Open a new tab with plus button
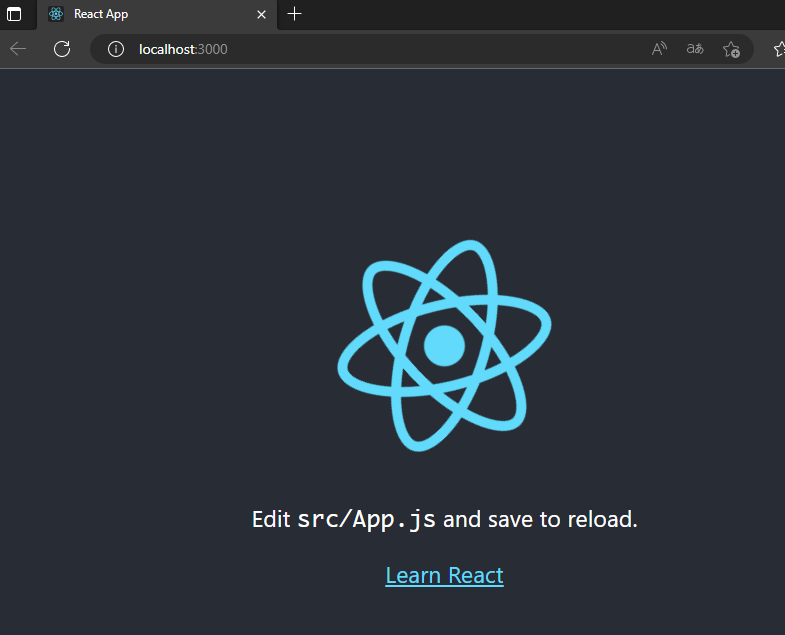785x635 pixels. click(294, 14)
